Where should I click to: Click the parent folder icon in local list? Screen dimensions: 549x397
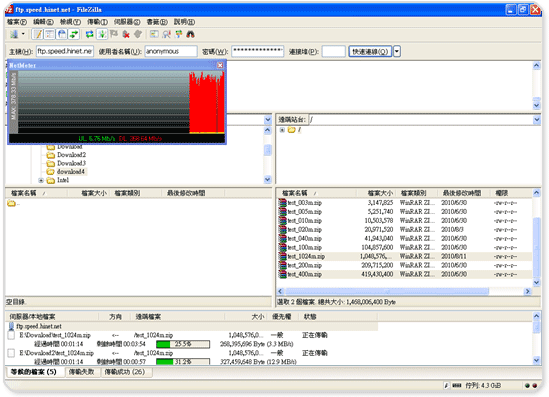[11, 203]
